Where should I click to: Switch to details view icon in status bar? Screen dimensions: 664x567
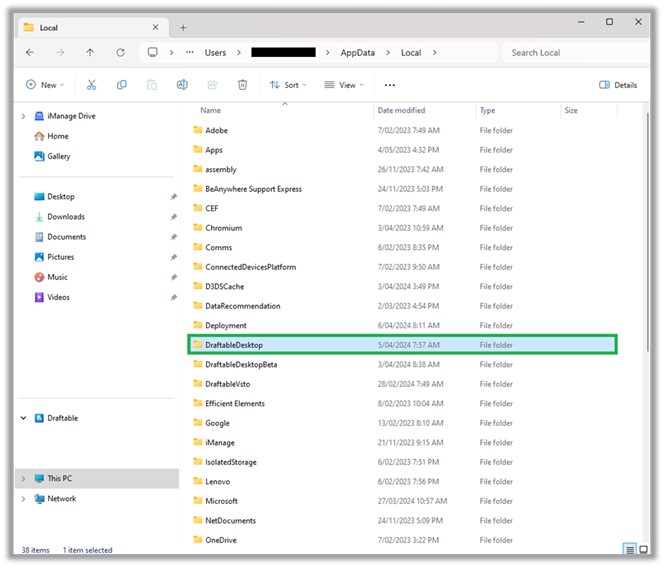click(x=630, y=550)
